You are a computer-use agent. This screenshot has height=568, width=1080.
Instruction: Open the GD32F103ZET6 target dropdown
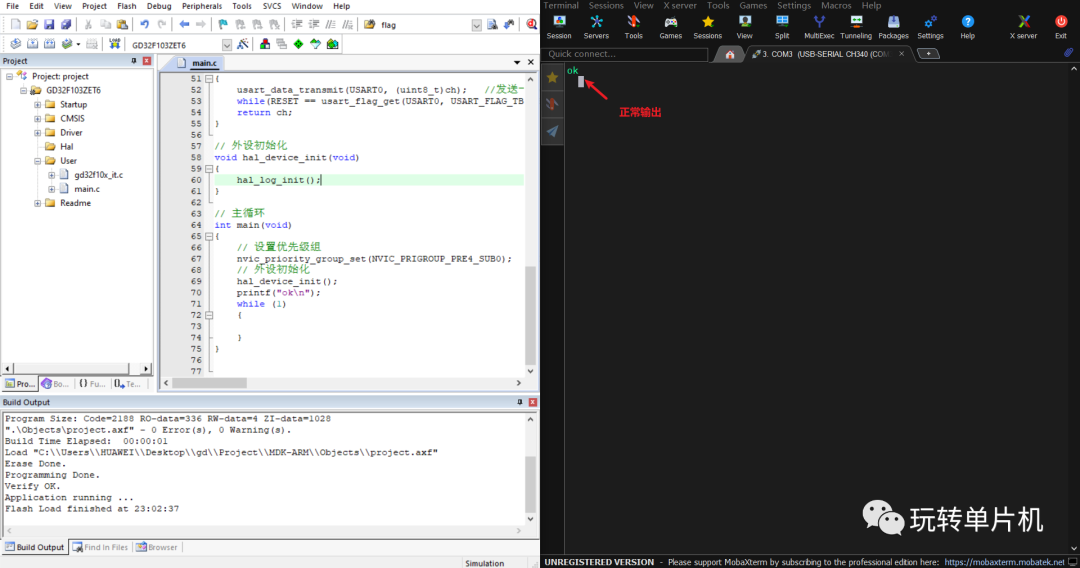(x=227, y=44)
